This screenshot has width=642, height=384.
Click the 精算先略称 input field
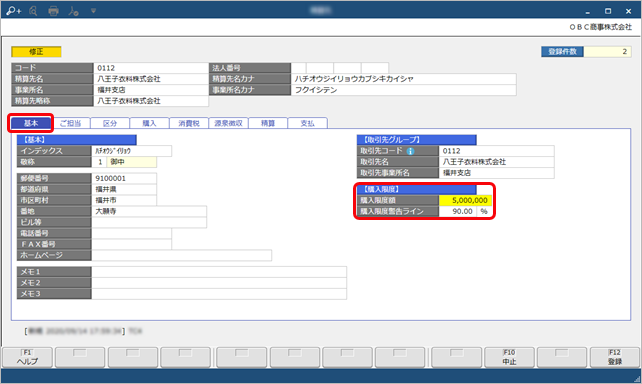point(151,101)
